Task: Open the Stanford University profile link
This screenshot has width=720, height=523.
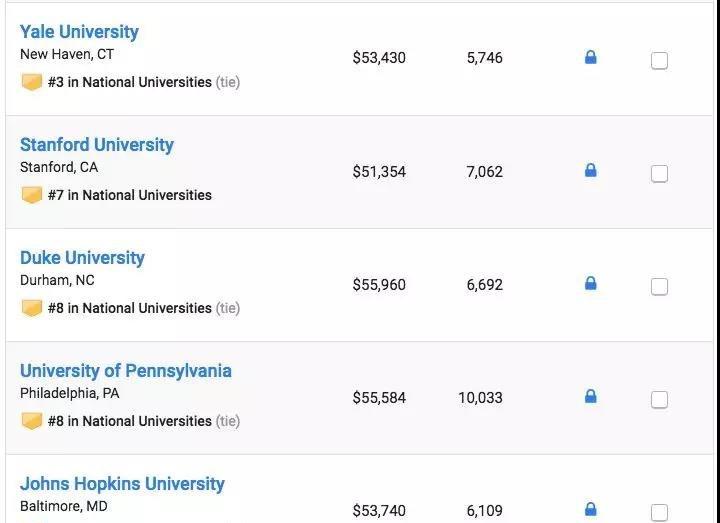Action: point(97,145)
